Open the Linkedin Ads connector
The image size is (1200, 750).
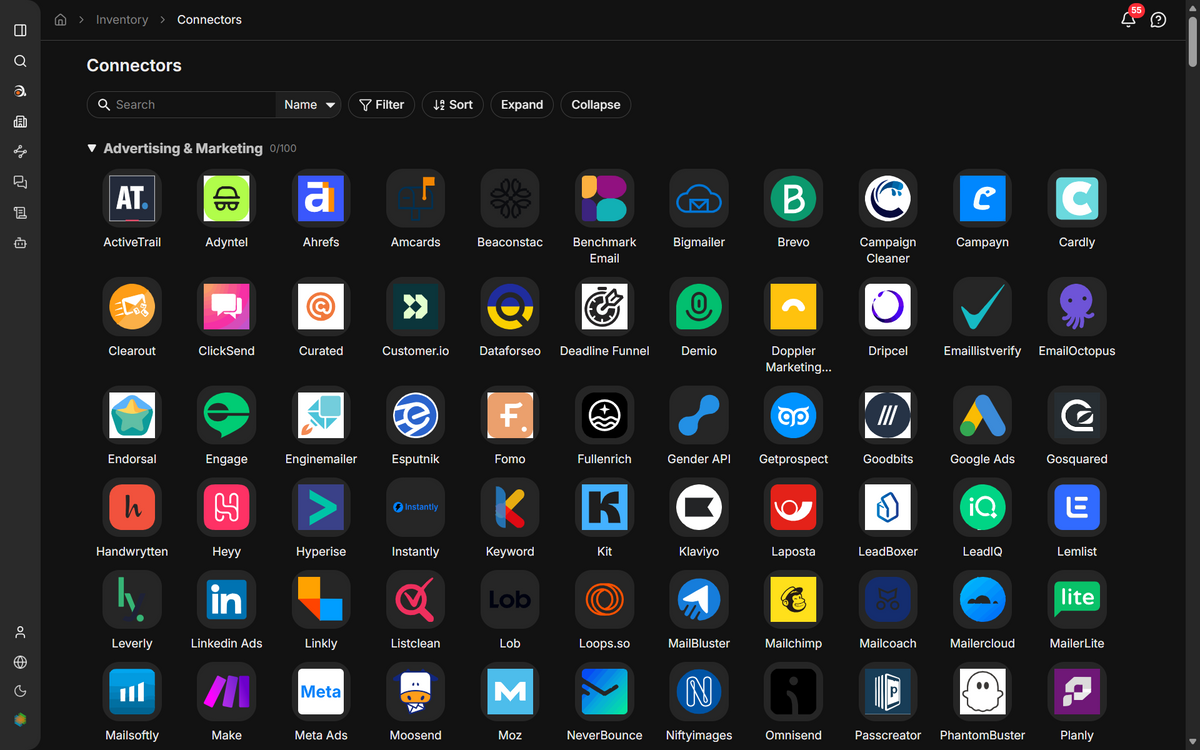(x=226, y=599)
